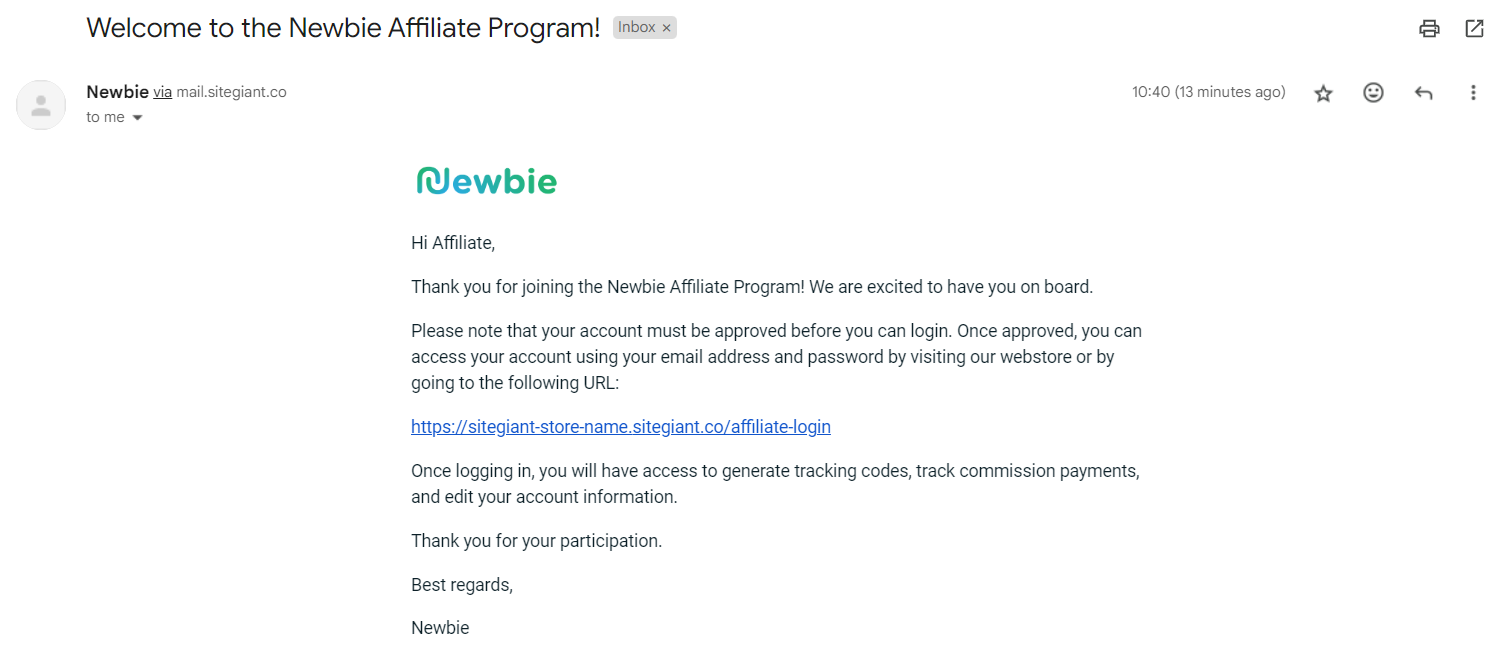Reply to the Newbie email
Screen dimensions: 1509x652
[x=1423, y=93]
